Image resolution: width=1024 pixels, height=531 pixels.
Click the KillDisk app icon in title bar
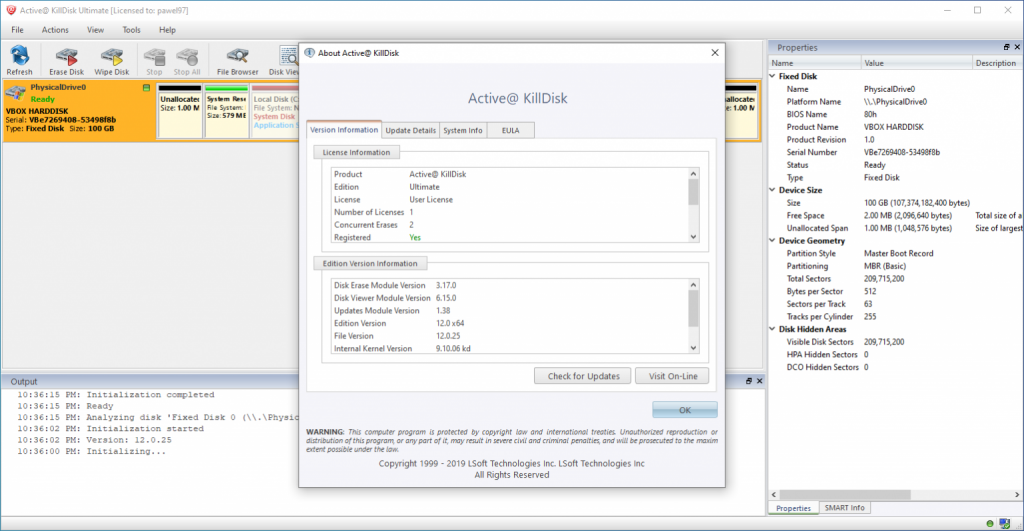tap(10, 10)
